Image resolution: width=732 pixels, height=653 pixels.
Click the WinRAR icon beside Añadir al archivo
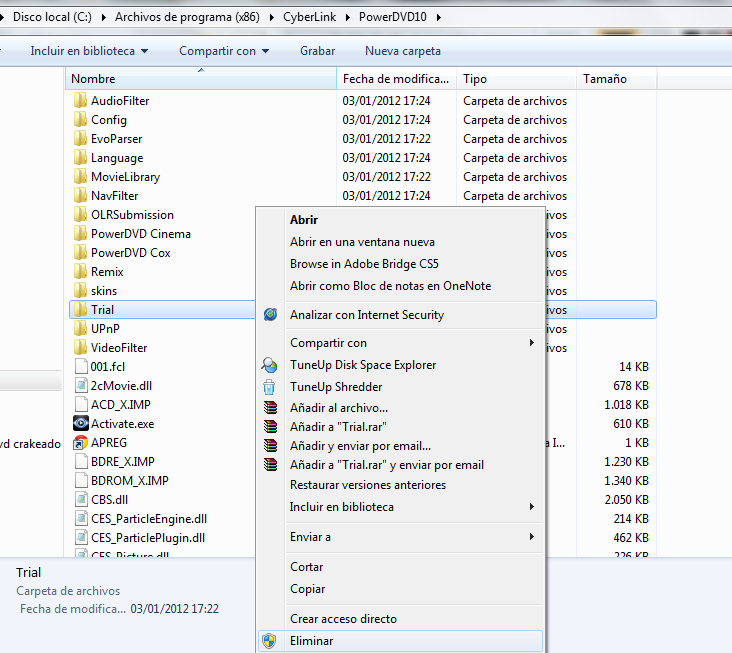270,407
